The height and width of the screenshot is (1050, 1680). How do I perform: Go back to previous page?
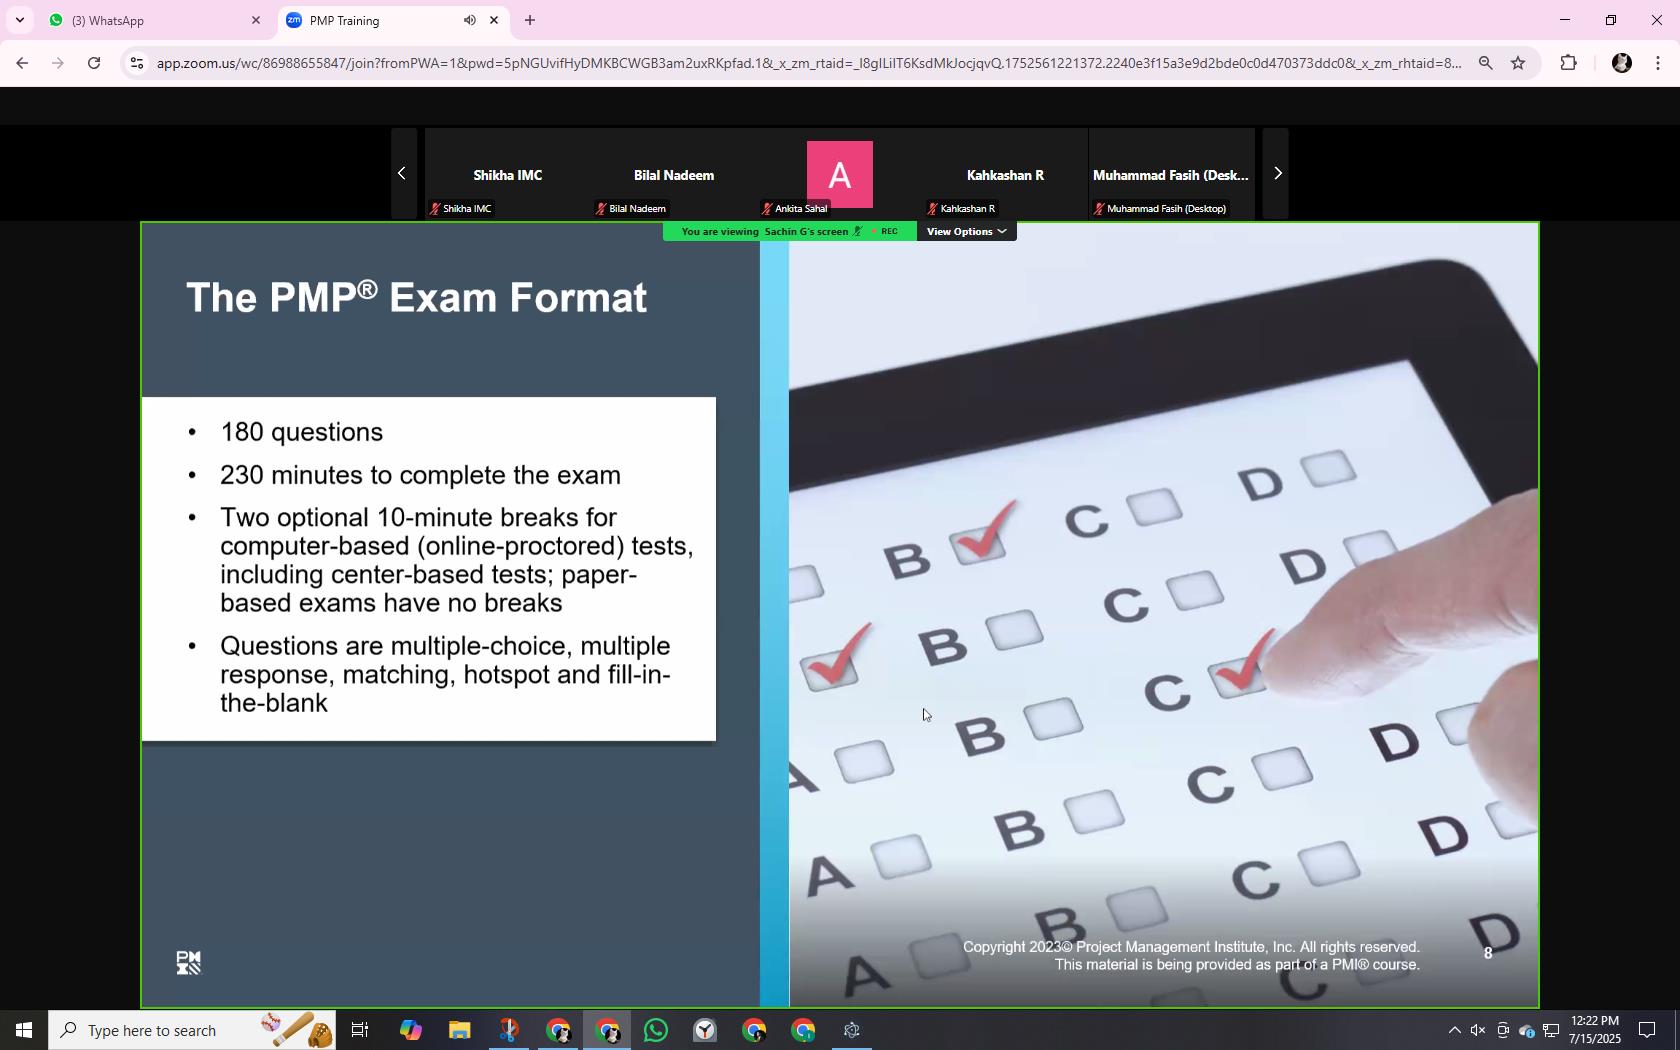tap(22, 63)
